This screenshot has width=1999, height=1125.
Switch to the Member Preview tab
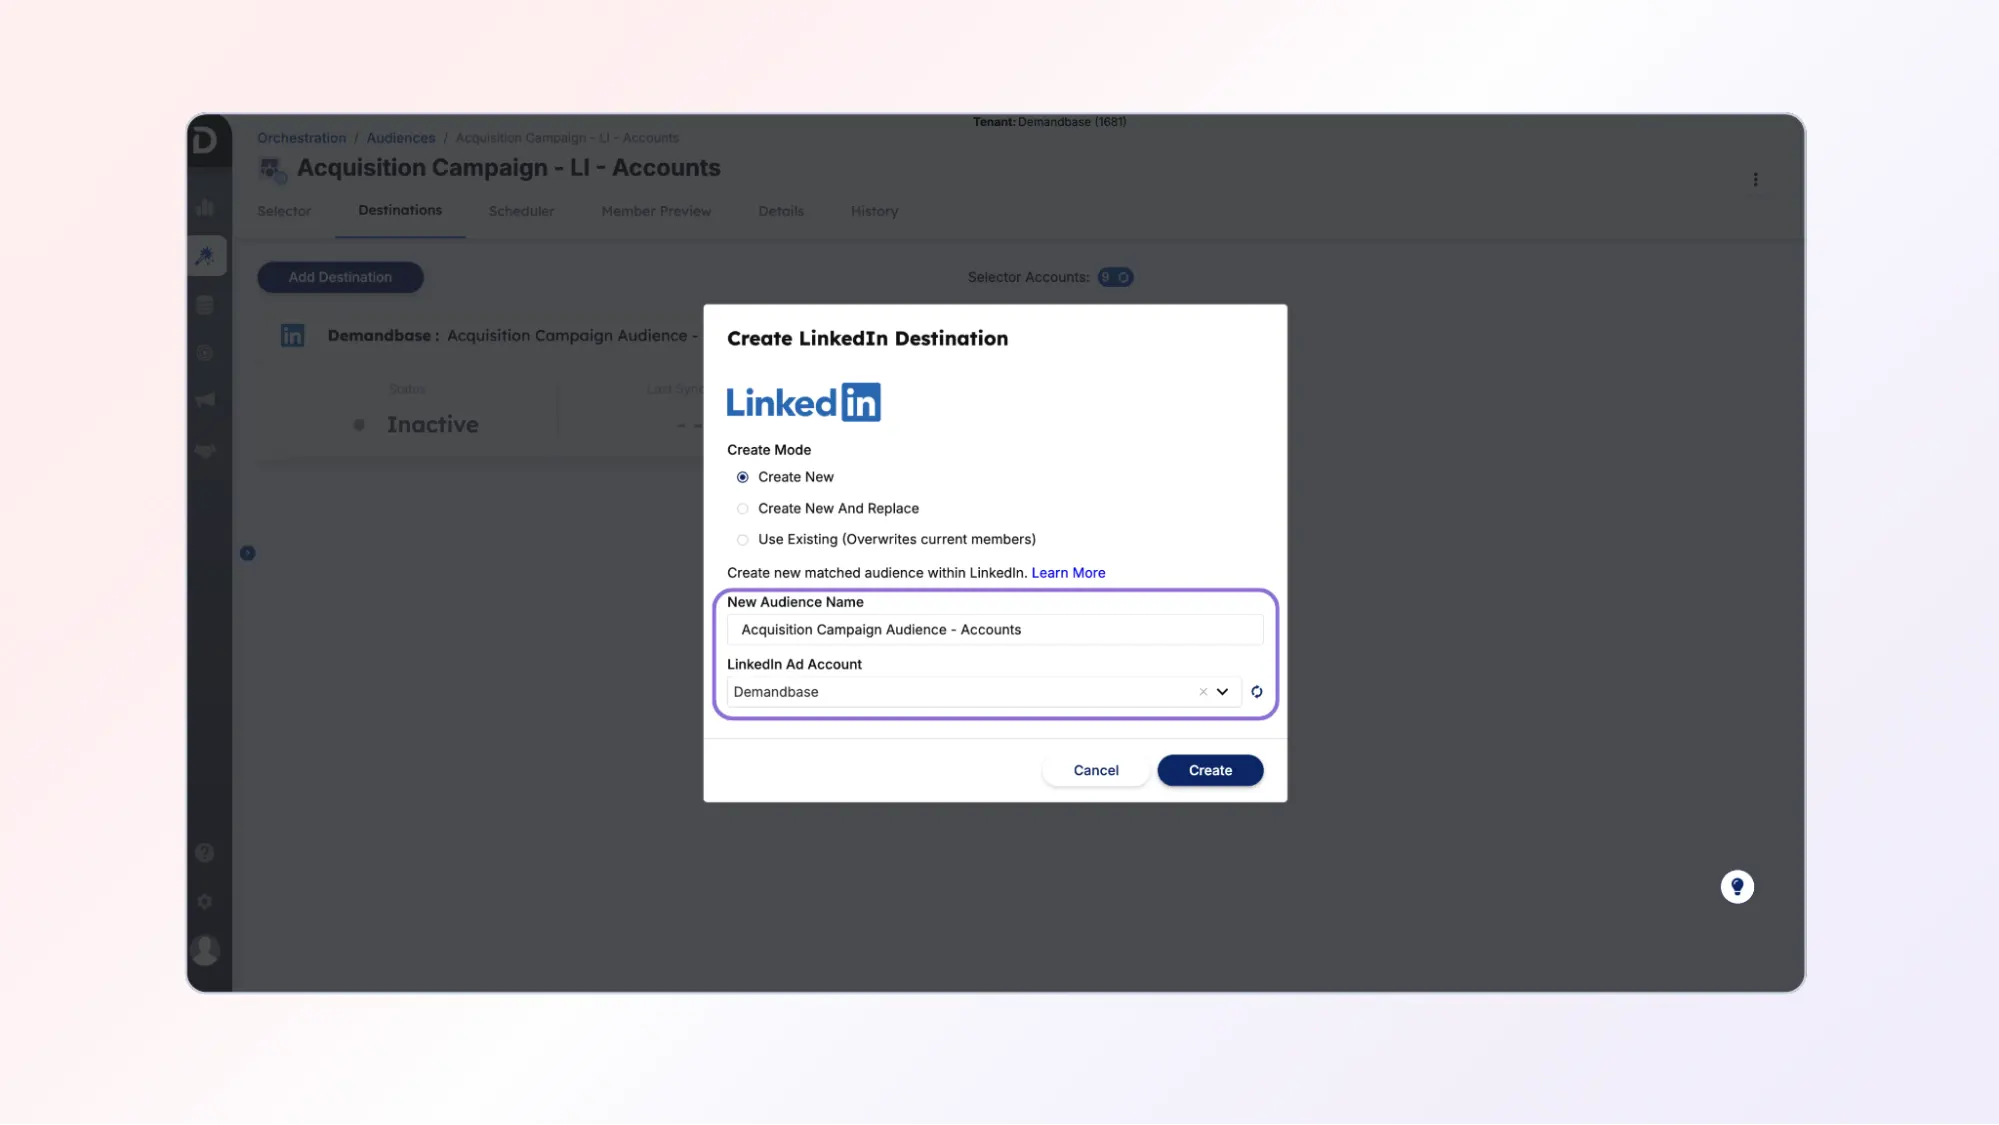[656, 211]
